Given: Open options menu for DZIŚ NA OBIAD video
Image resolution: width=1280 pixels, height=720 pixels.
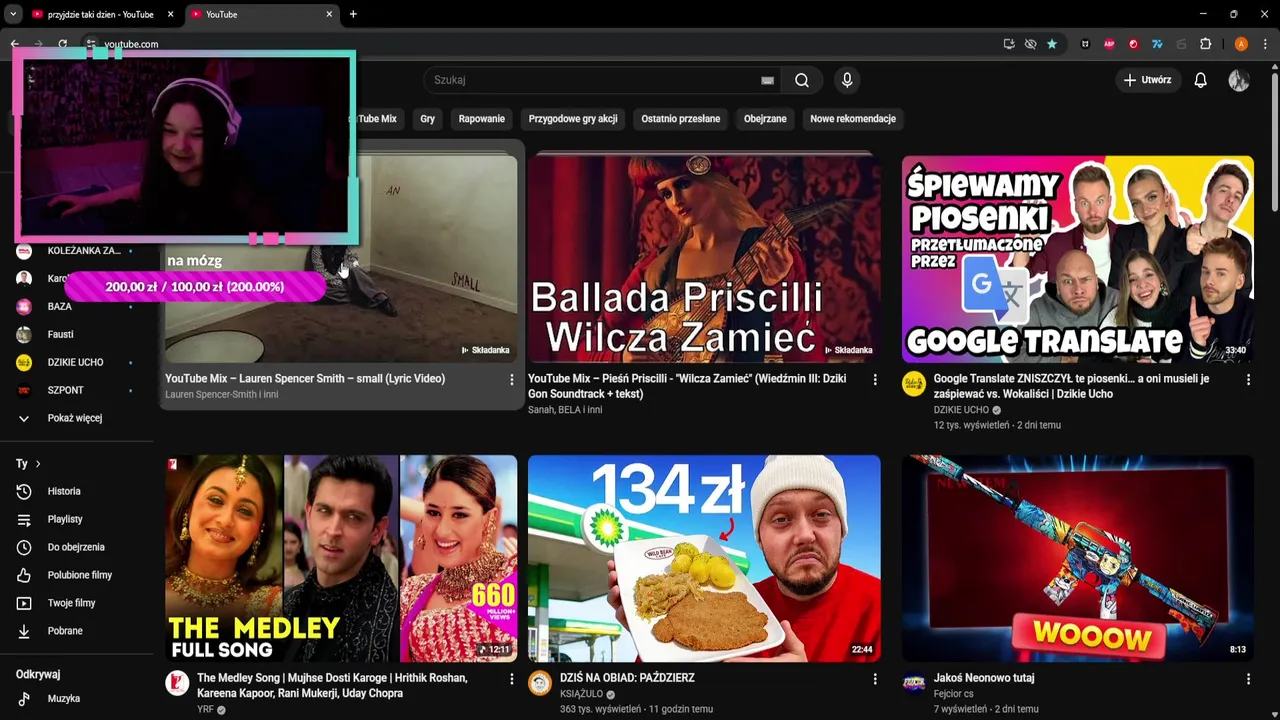Looking at the screenshot, I should tap(874, 679).
